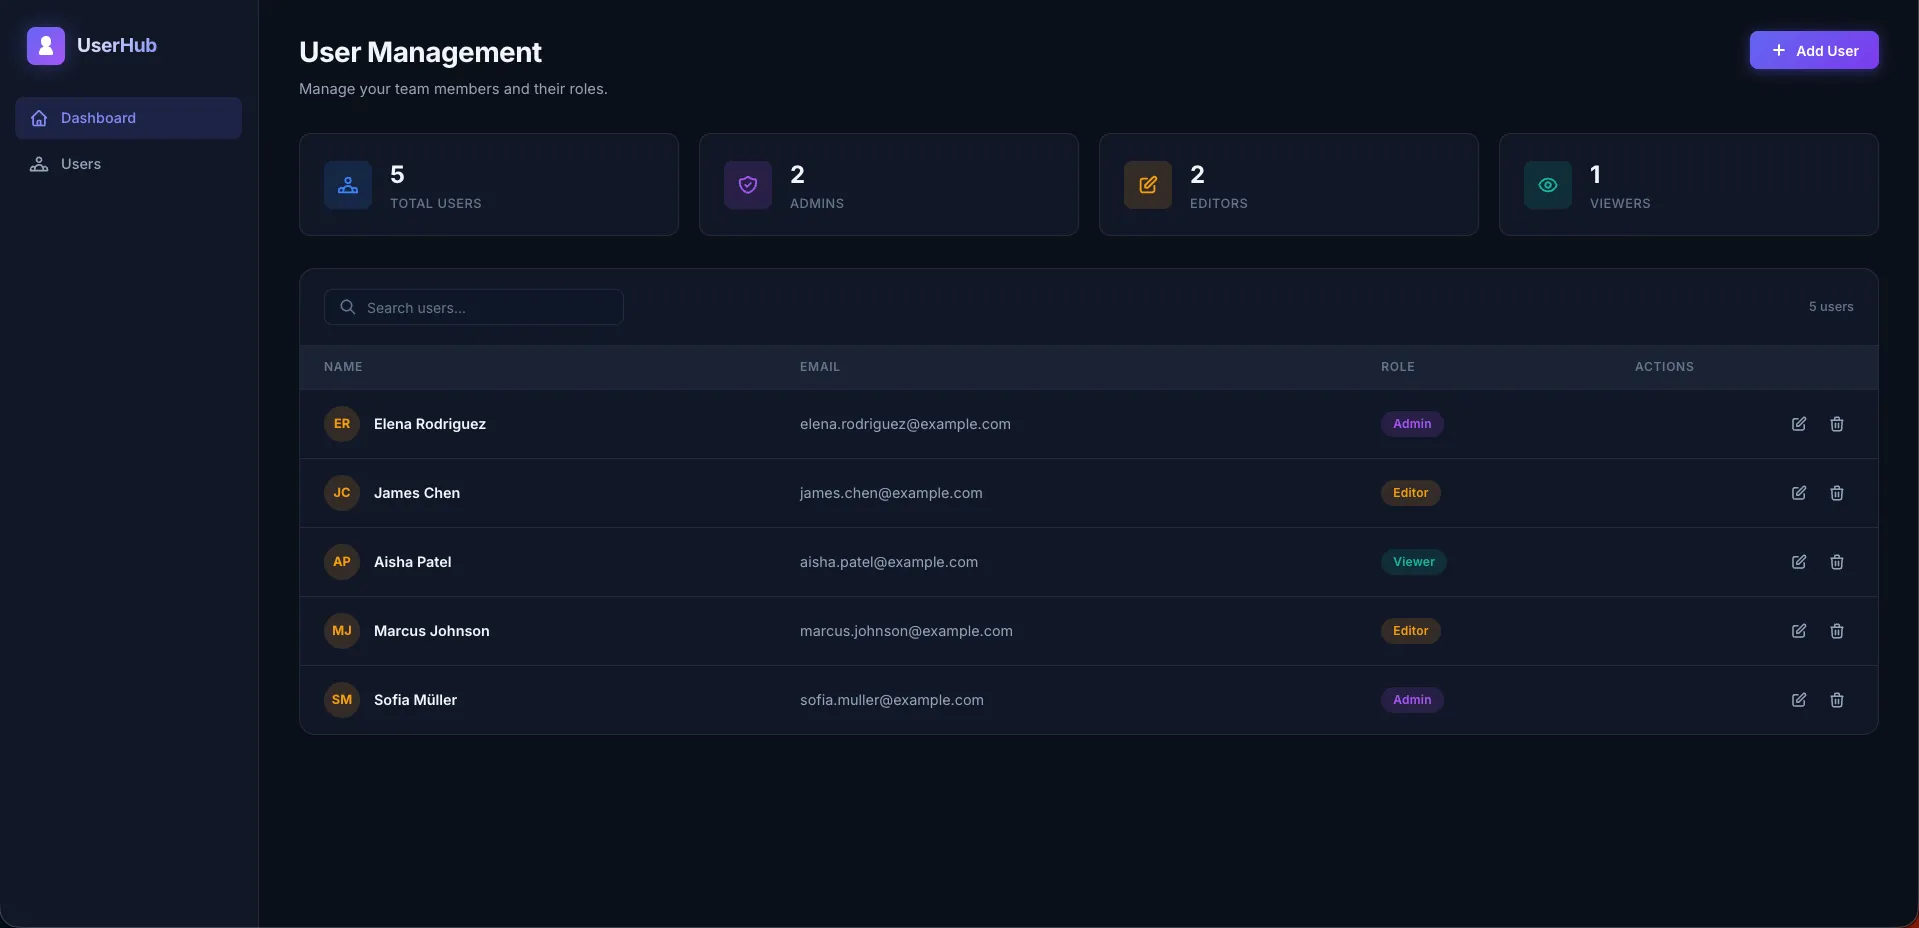This screenshot has height=928, width=1919.
Task: Click the shield icon on Admins card
Action: [x=747, y=185]
